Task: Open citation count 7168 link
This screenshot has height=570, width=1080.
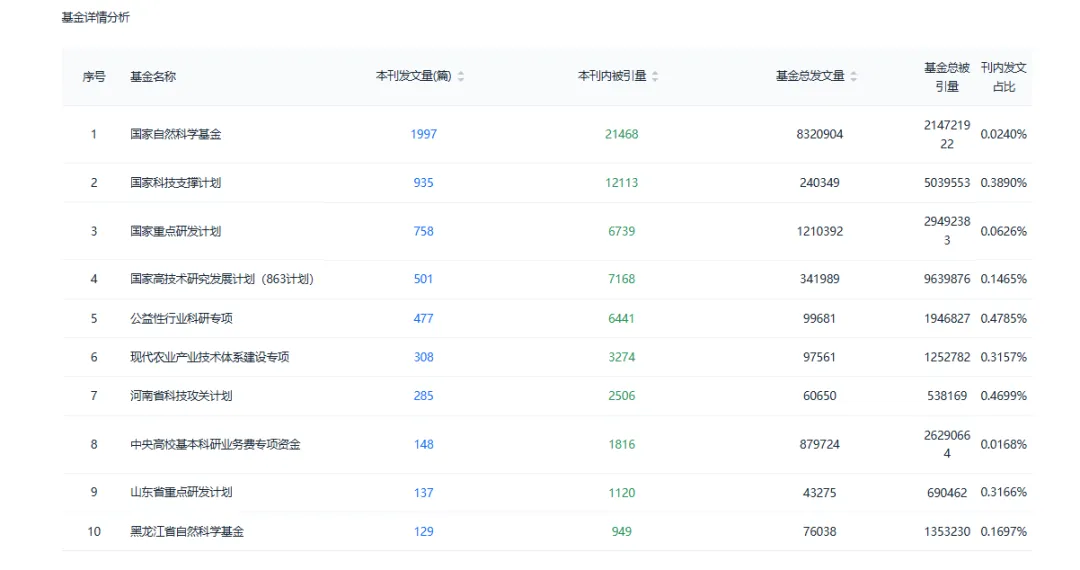Action: (622, 279)
